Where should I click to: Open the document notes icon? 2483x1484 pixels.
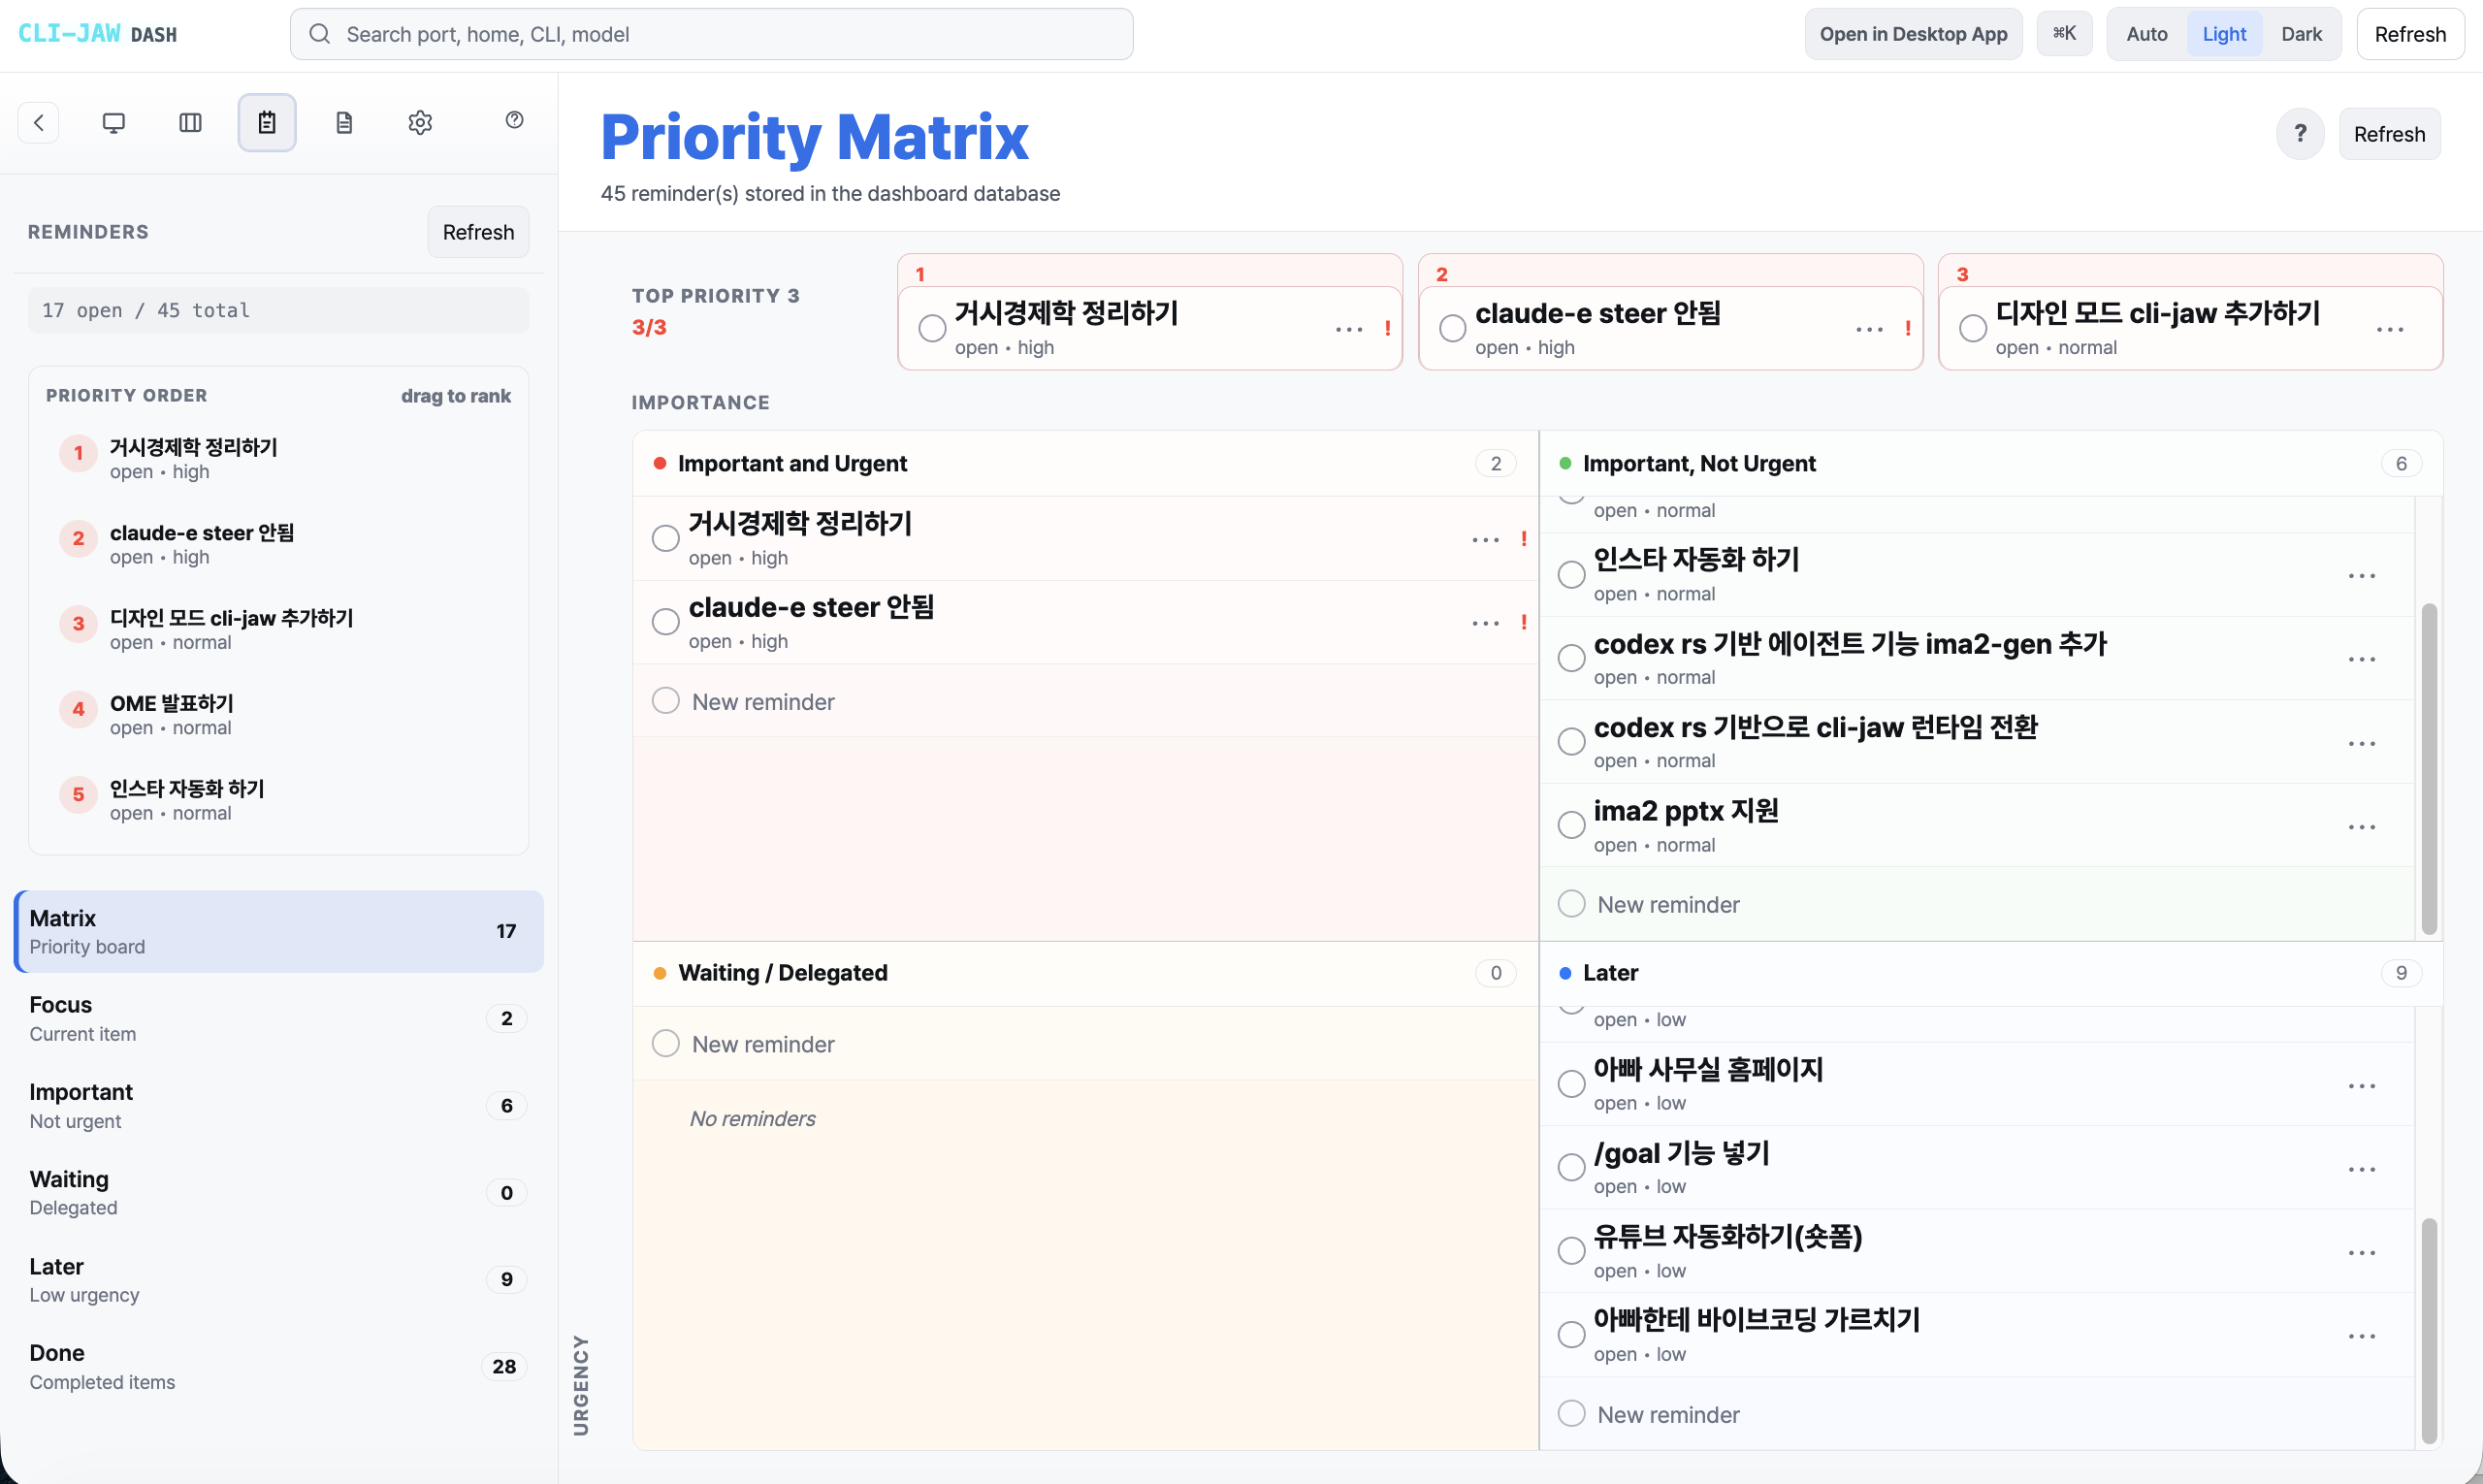point(344,122)
